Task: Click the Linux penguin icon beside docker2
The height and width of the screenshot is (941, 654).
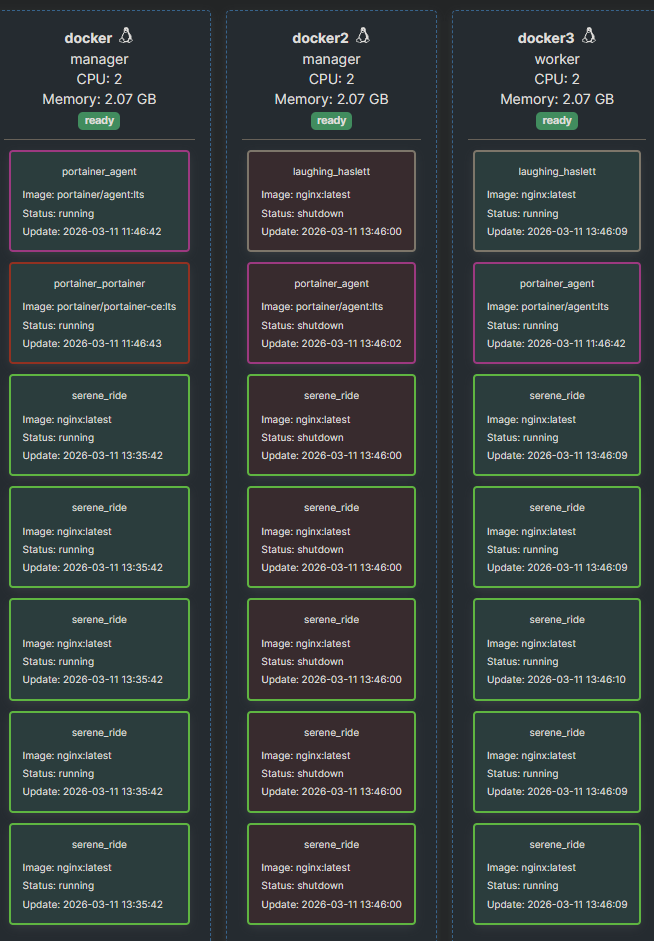Action: coord(362,36)
